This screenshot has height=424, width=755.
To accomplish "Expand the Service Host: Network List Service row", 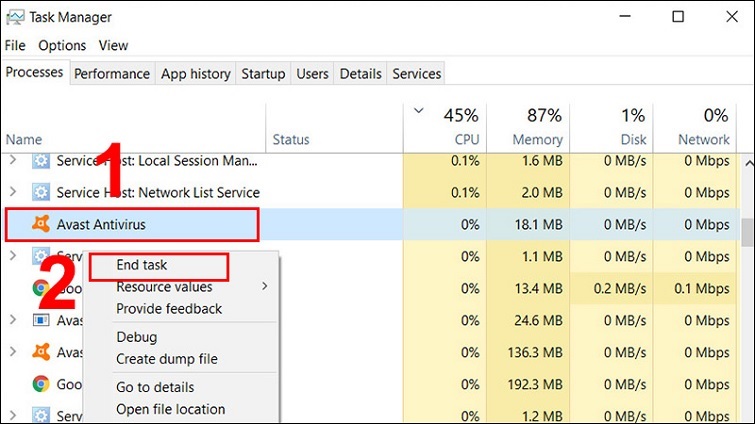I will tap(13, 192).
